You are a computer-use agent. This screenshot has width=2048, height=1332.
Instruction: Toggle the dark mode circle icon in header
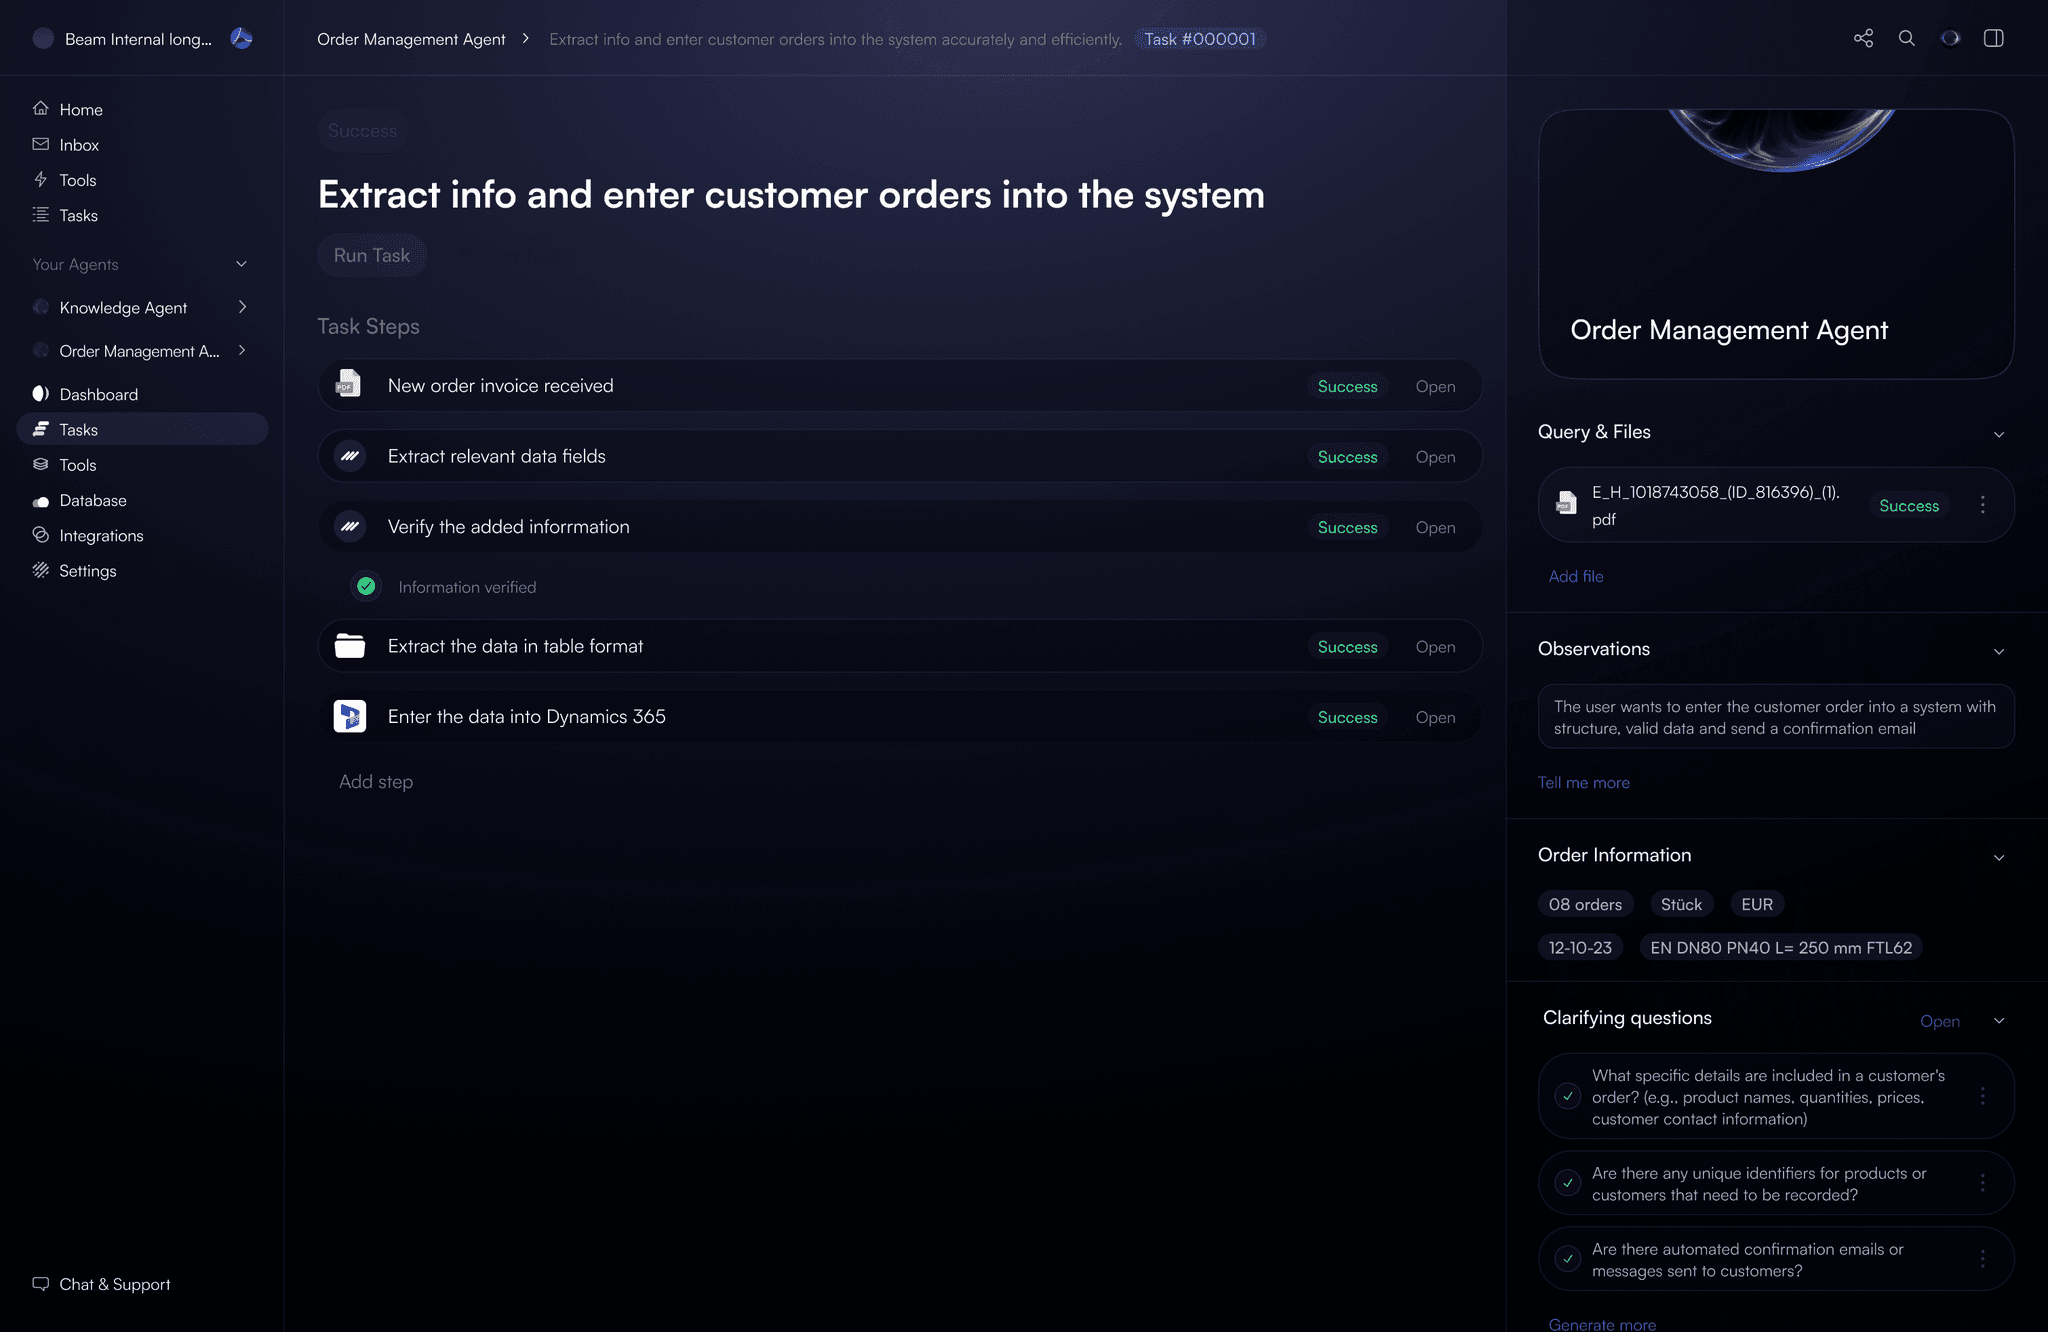[1951, 38]
